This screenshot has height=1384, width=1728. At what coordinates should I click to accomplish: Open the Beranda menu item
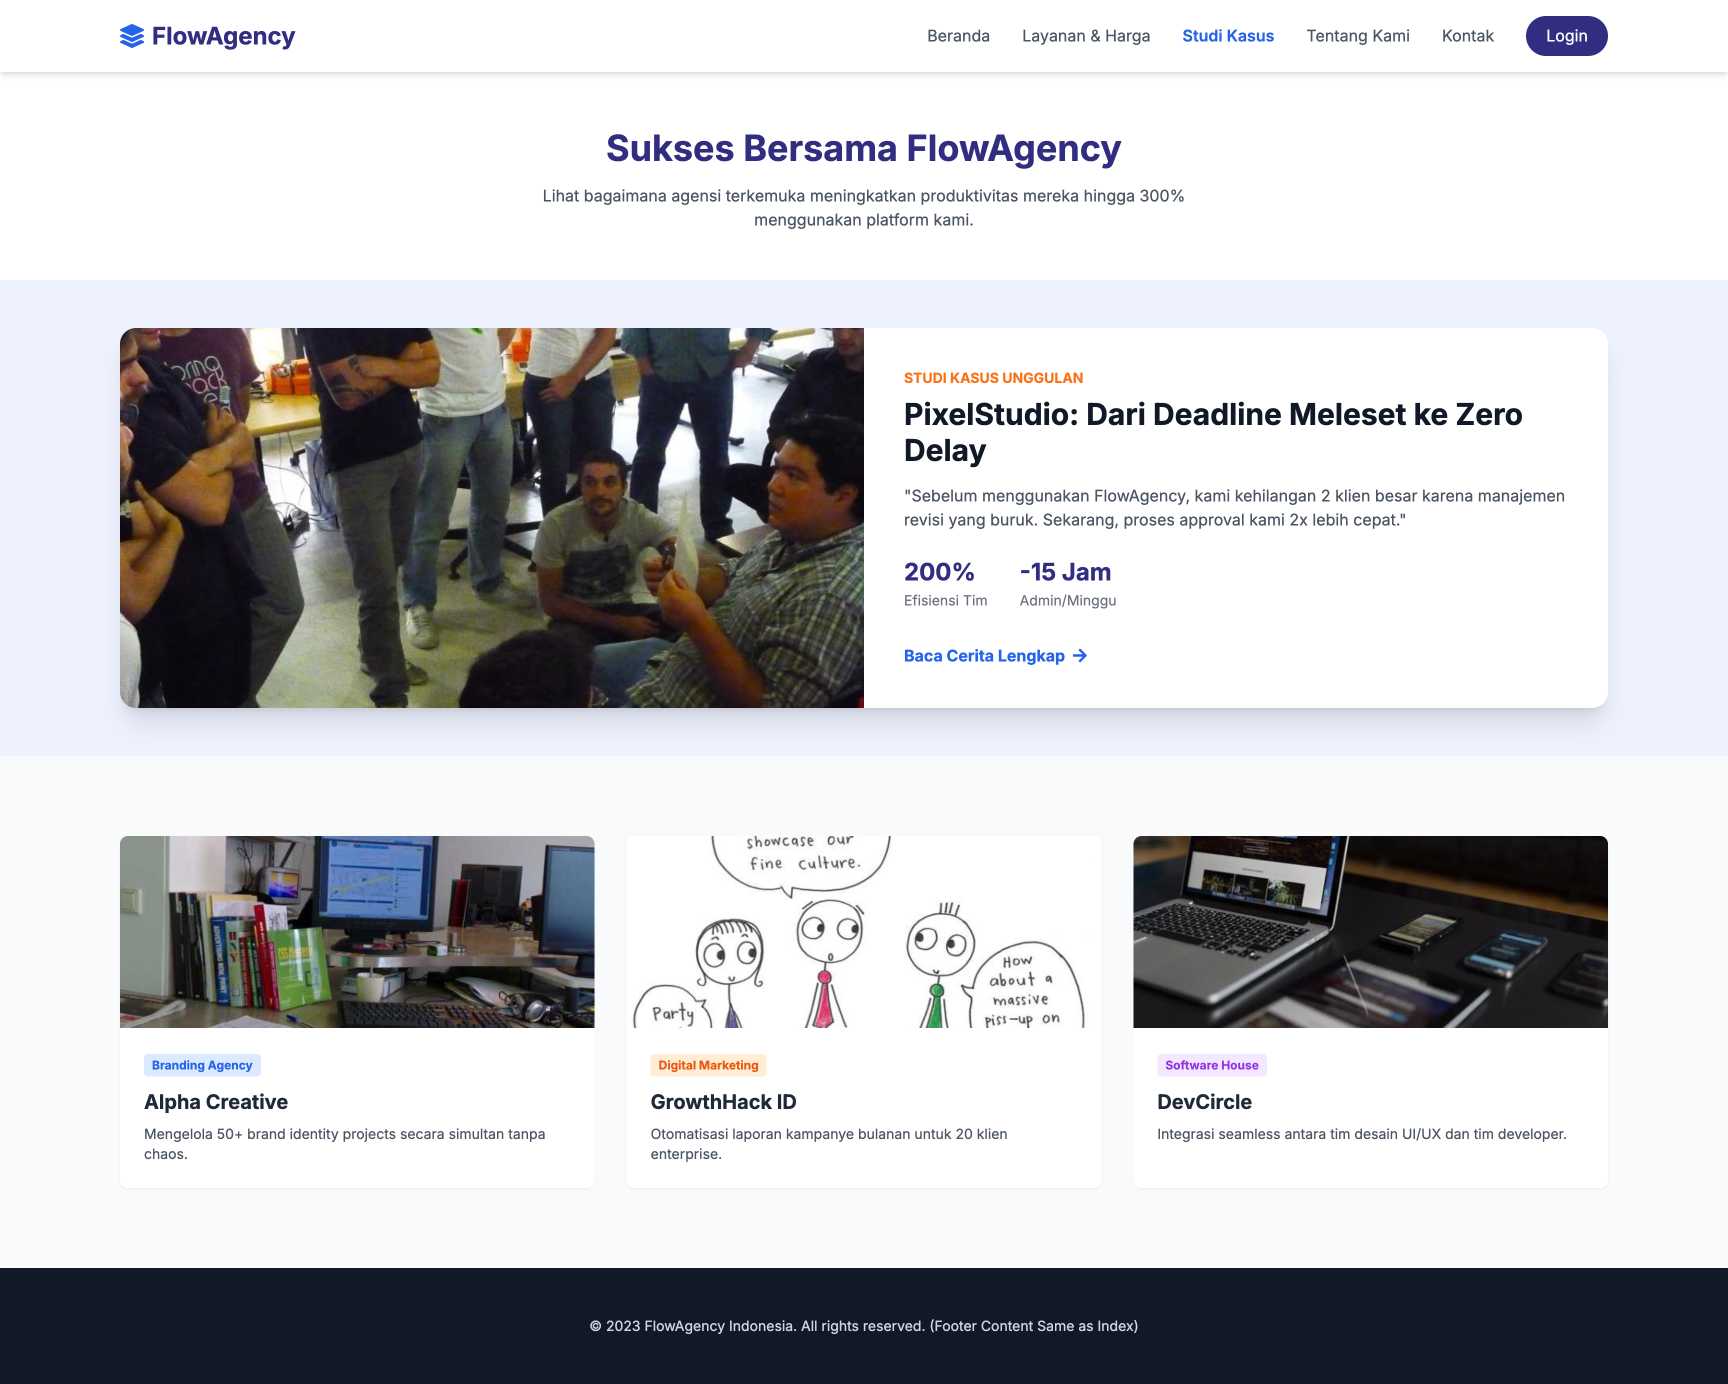(958, 36)
